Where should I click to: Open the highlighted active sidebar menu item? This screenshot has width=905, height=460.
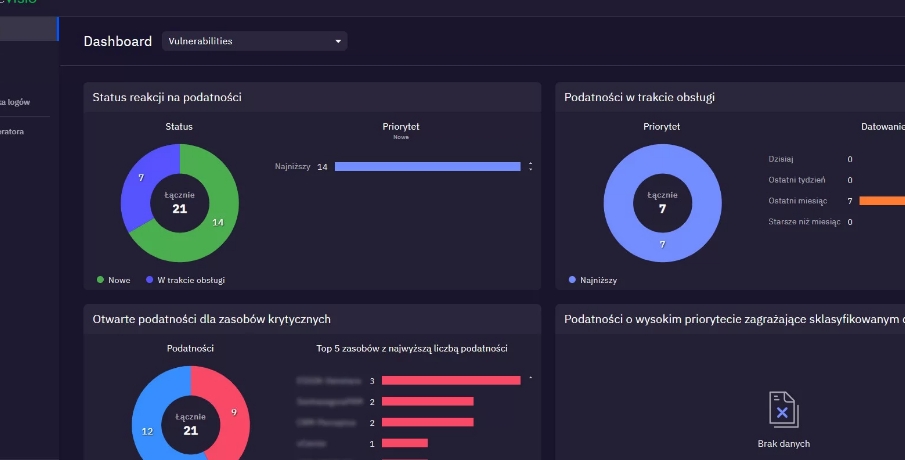click(28, 28)
